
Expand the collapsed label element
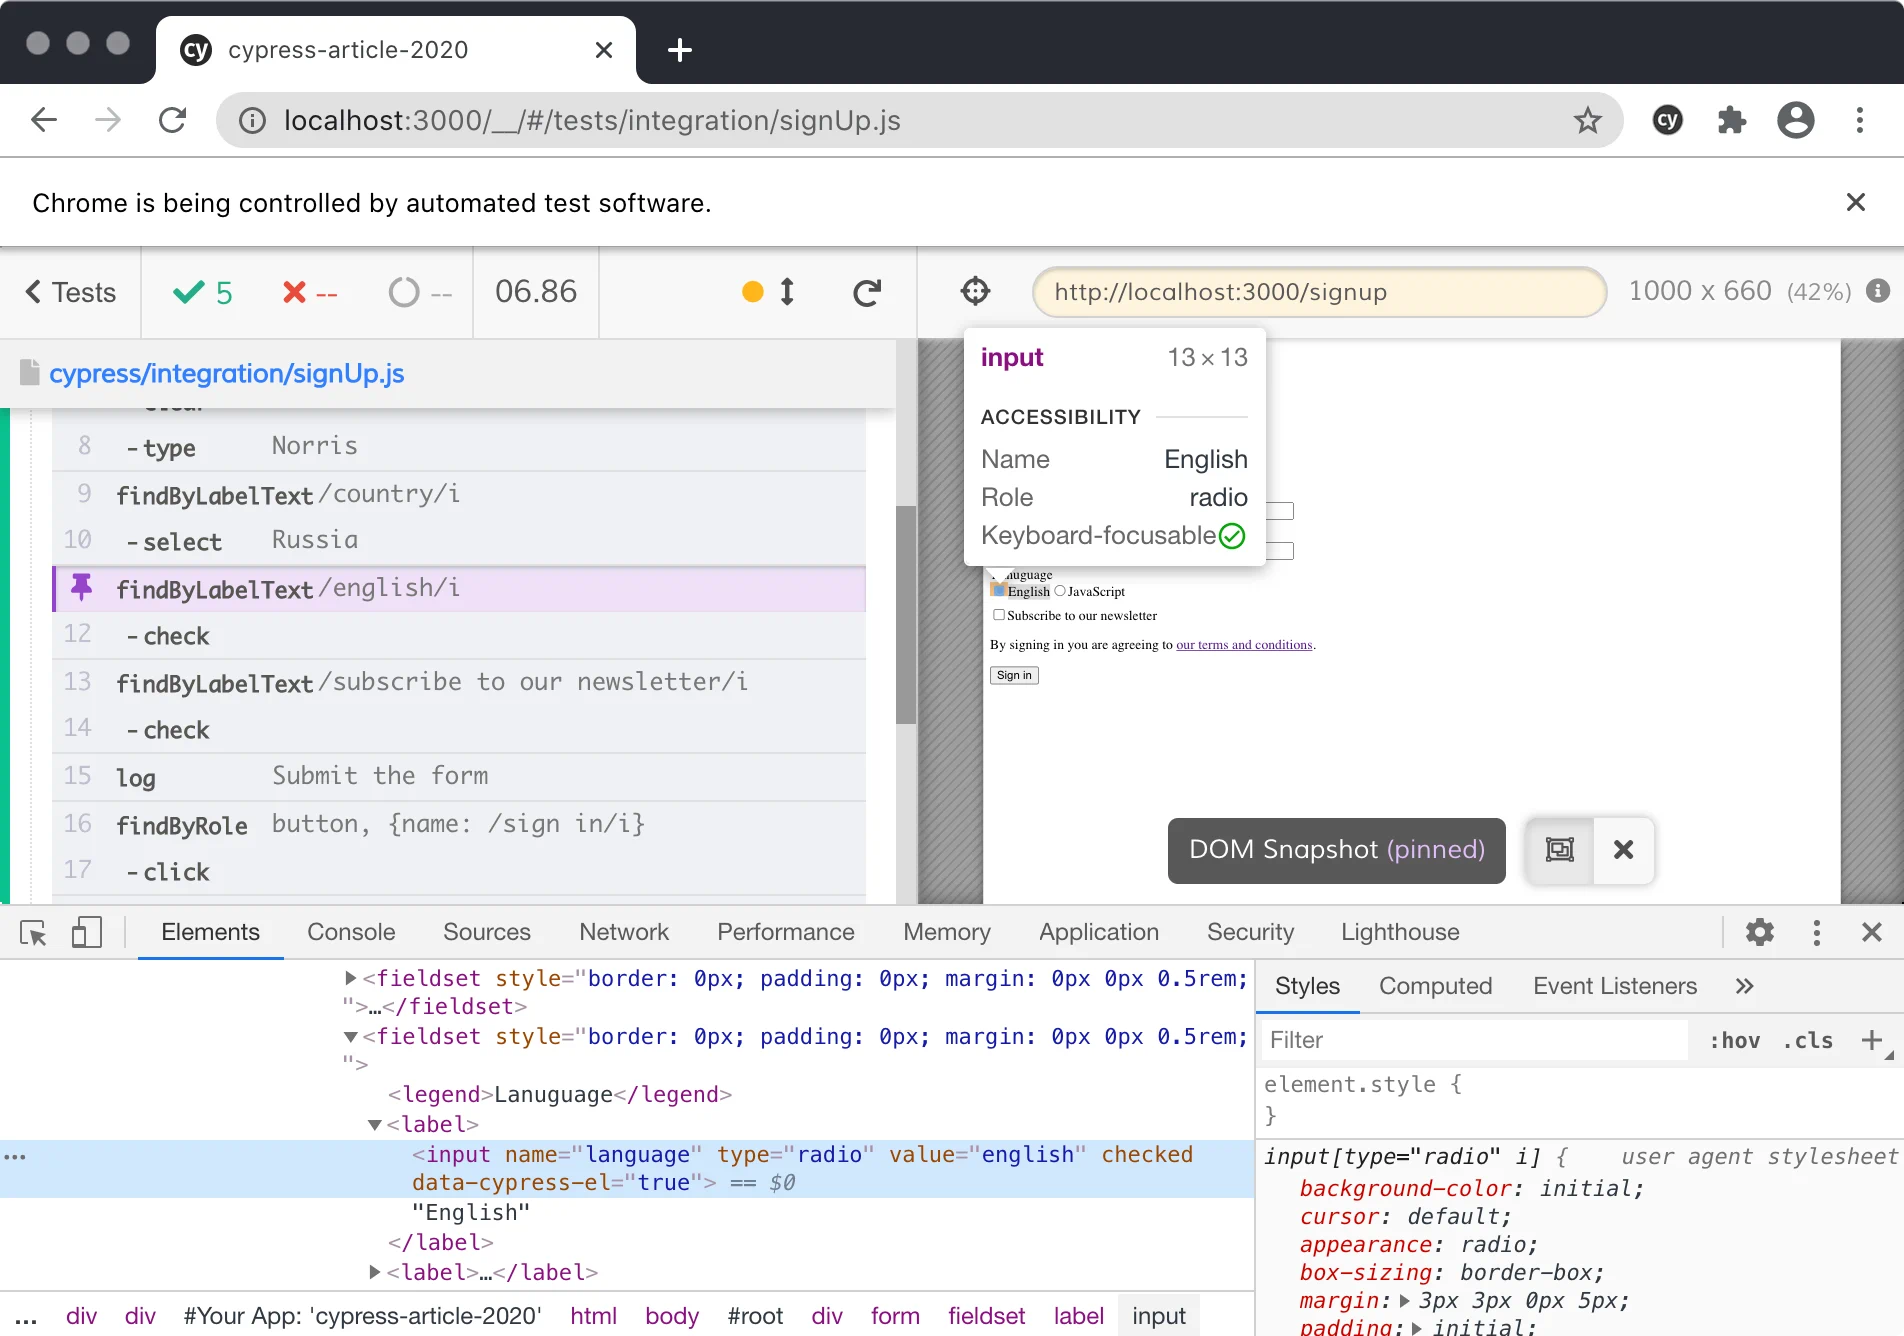374,1272
